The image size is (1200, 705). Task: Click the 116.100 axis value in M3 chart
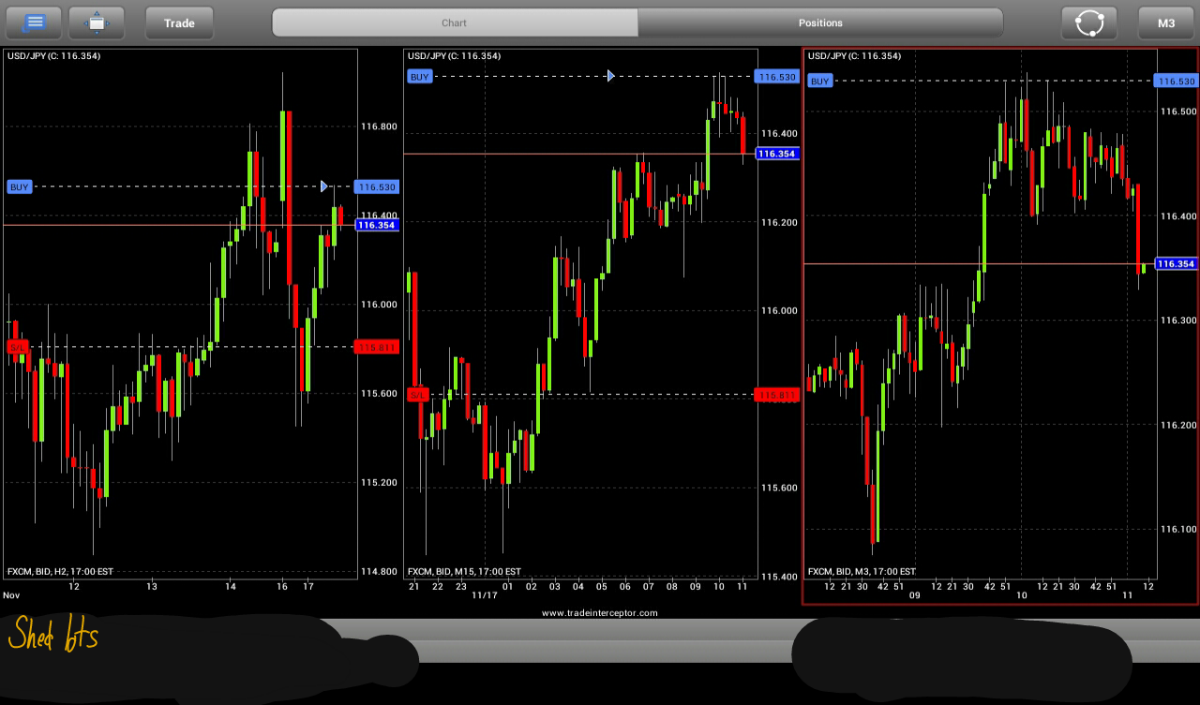click(1178, 529)
